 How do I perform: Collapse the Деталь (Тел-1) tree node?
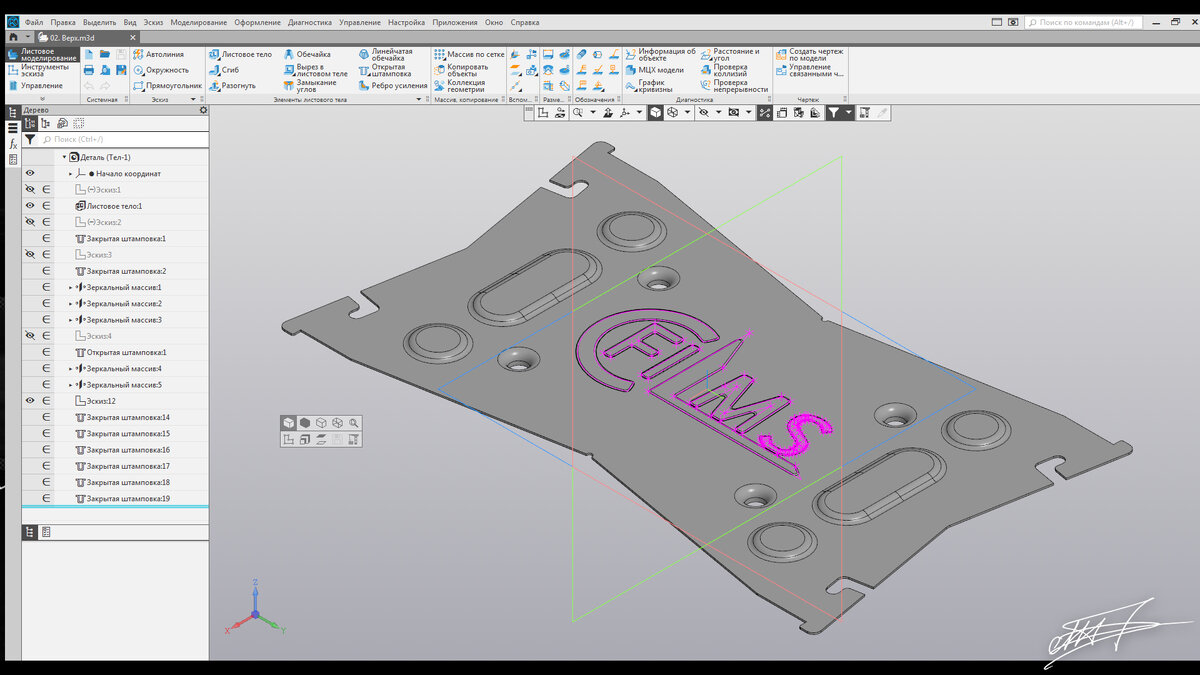point(64,157)
